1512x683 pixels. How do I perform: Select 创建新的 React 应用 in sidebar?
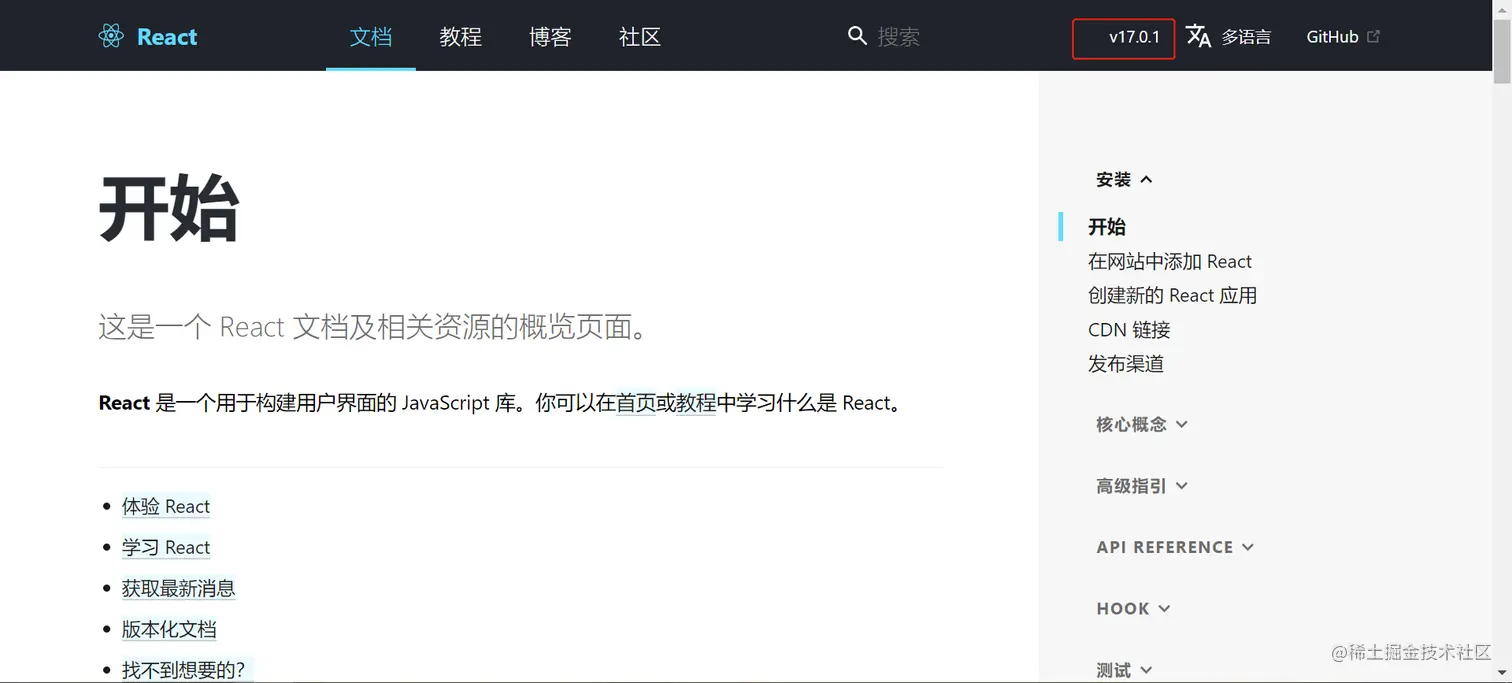click(x=1172, y=296)
